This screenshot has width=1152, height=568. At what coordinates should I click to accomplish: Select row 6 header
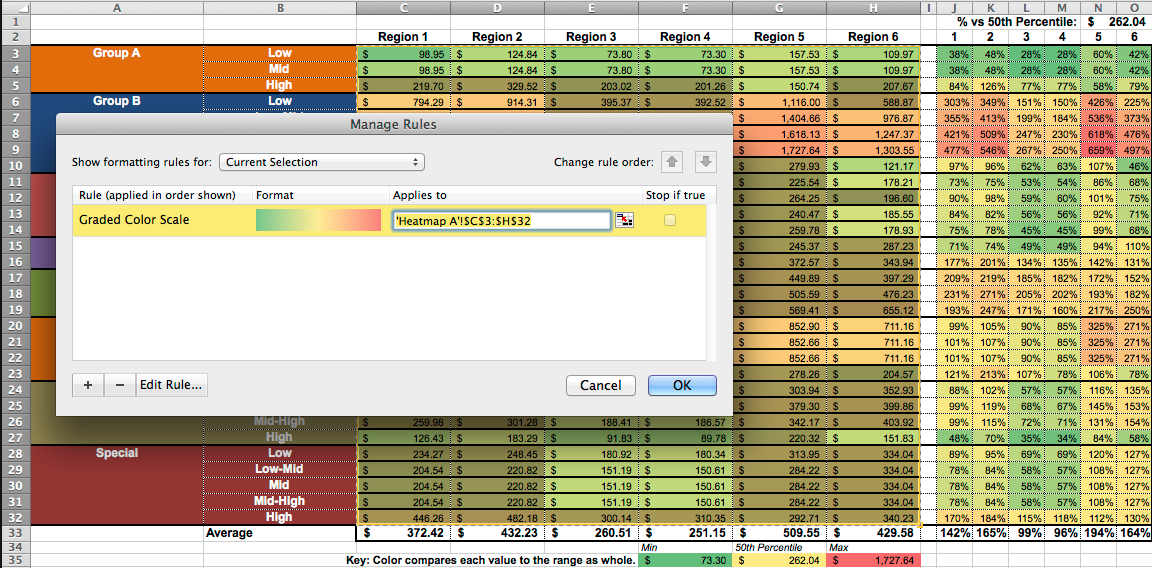point(15,101)
